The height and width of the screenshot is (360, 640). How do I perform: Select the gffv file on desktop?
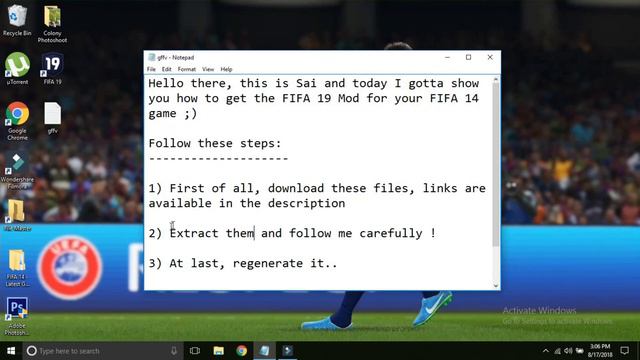pyautogui.click(x=52, y=118)
